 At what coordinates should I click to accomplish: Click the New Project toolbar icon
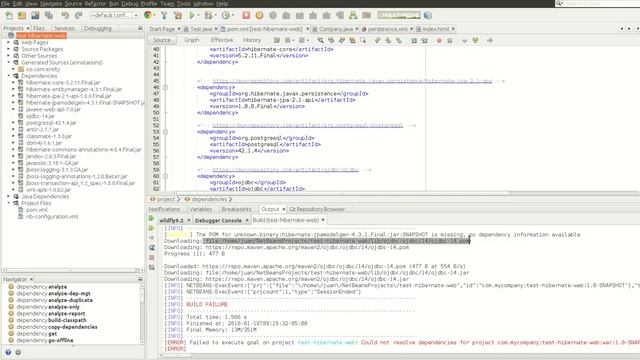(22, 16)
